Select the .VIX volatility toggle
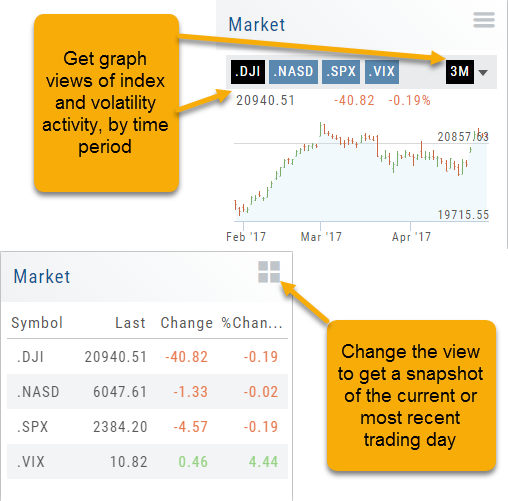The height and width of the screenshot is (501, 508). coord(382,72)
